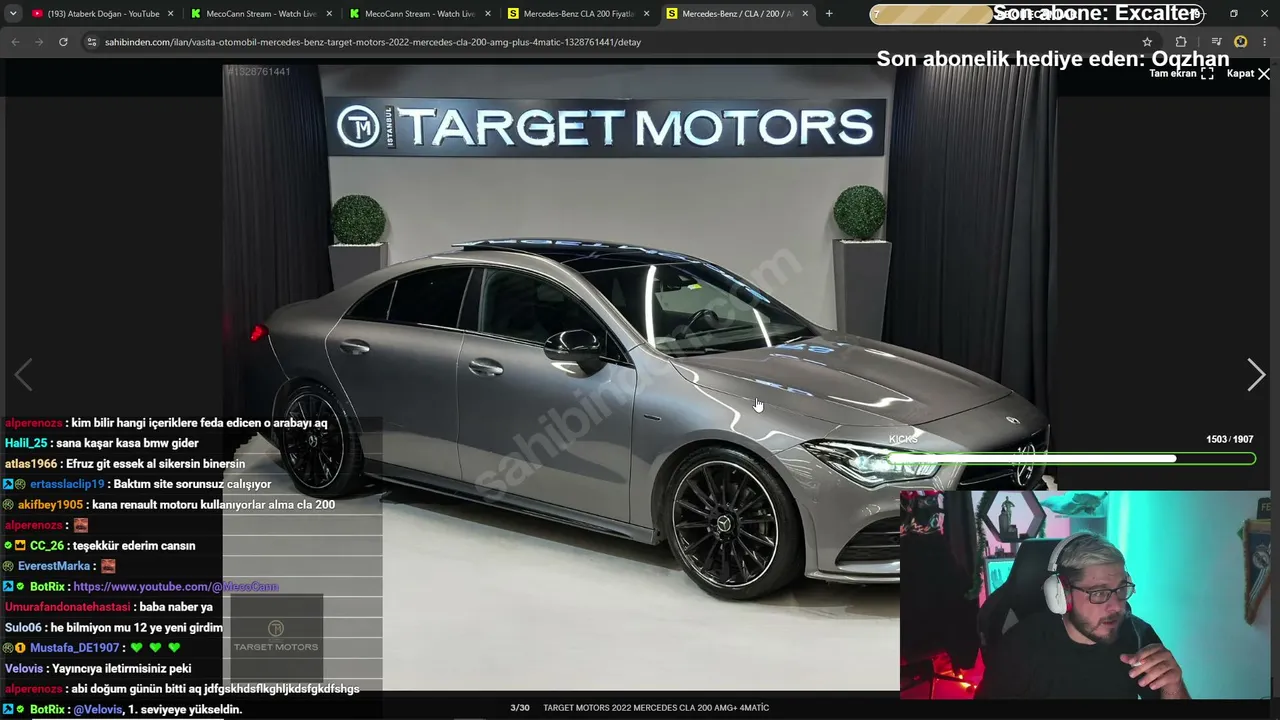
Task: Go forward in browser history
Action: pyautogui.click(x=39, y=42)
